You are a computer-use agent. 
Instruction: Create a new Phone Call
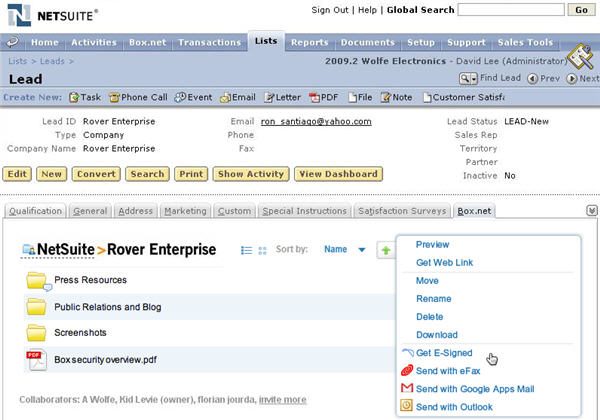(x=138, y=98)
